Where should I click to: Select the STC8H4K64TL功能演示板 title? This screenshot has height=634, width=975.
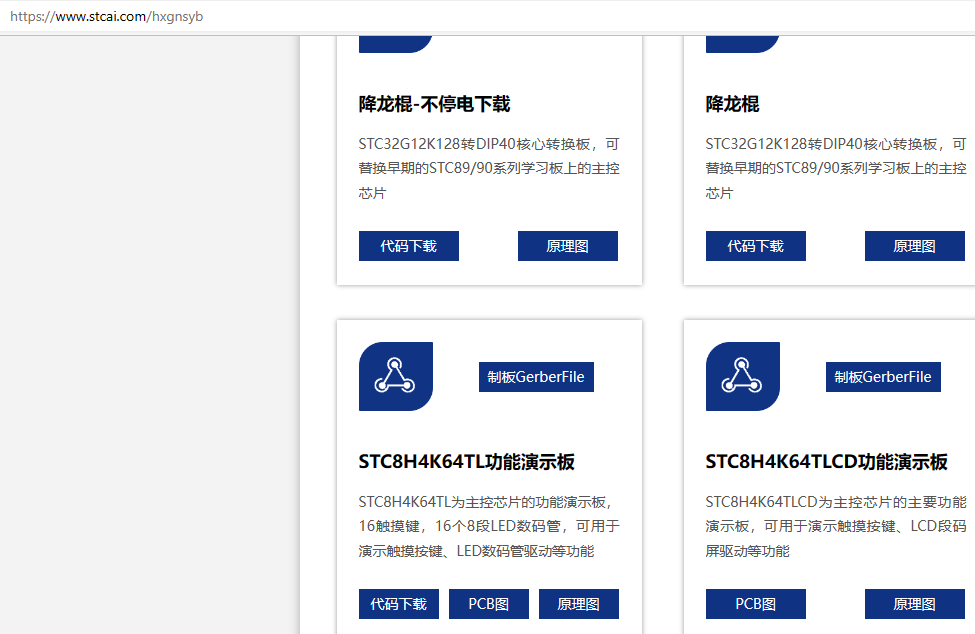click(x=466, y=462)
